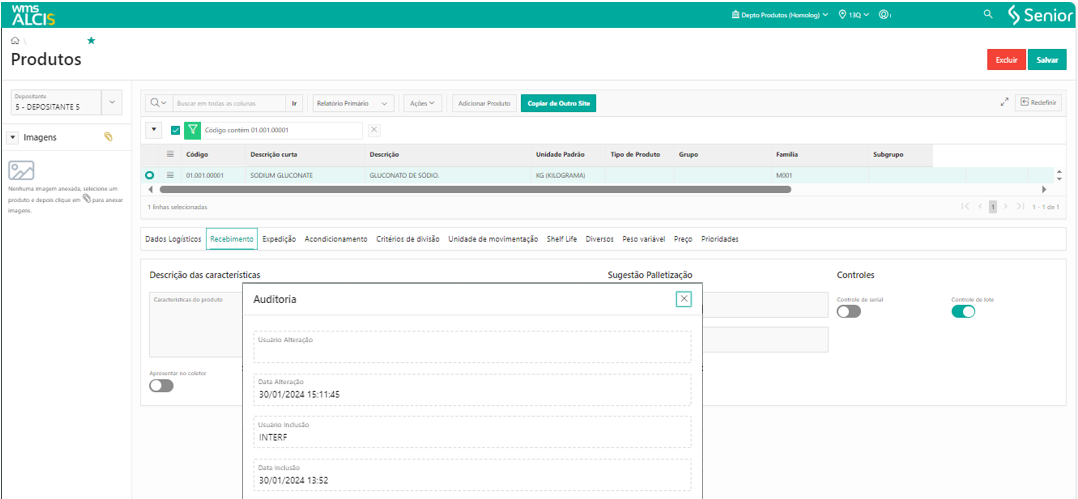Switch to Unidade de movimentação tab

(x=493, y=239)
